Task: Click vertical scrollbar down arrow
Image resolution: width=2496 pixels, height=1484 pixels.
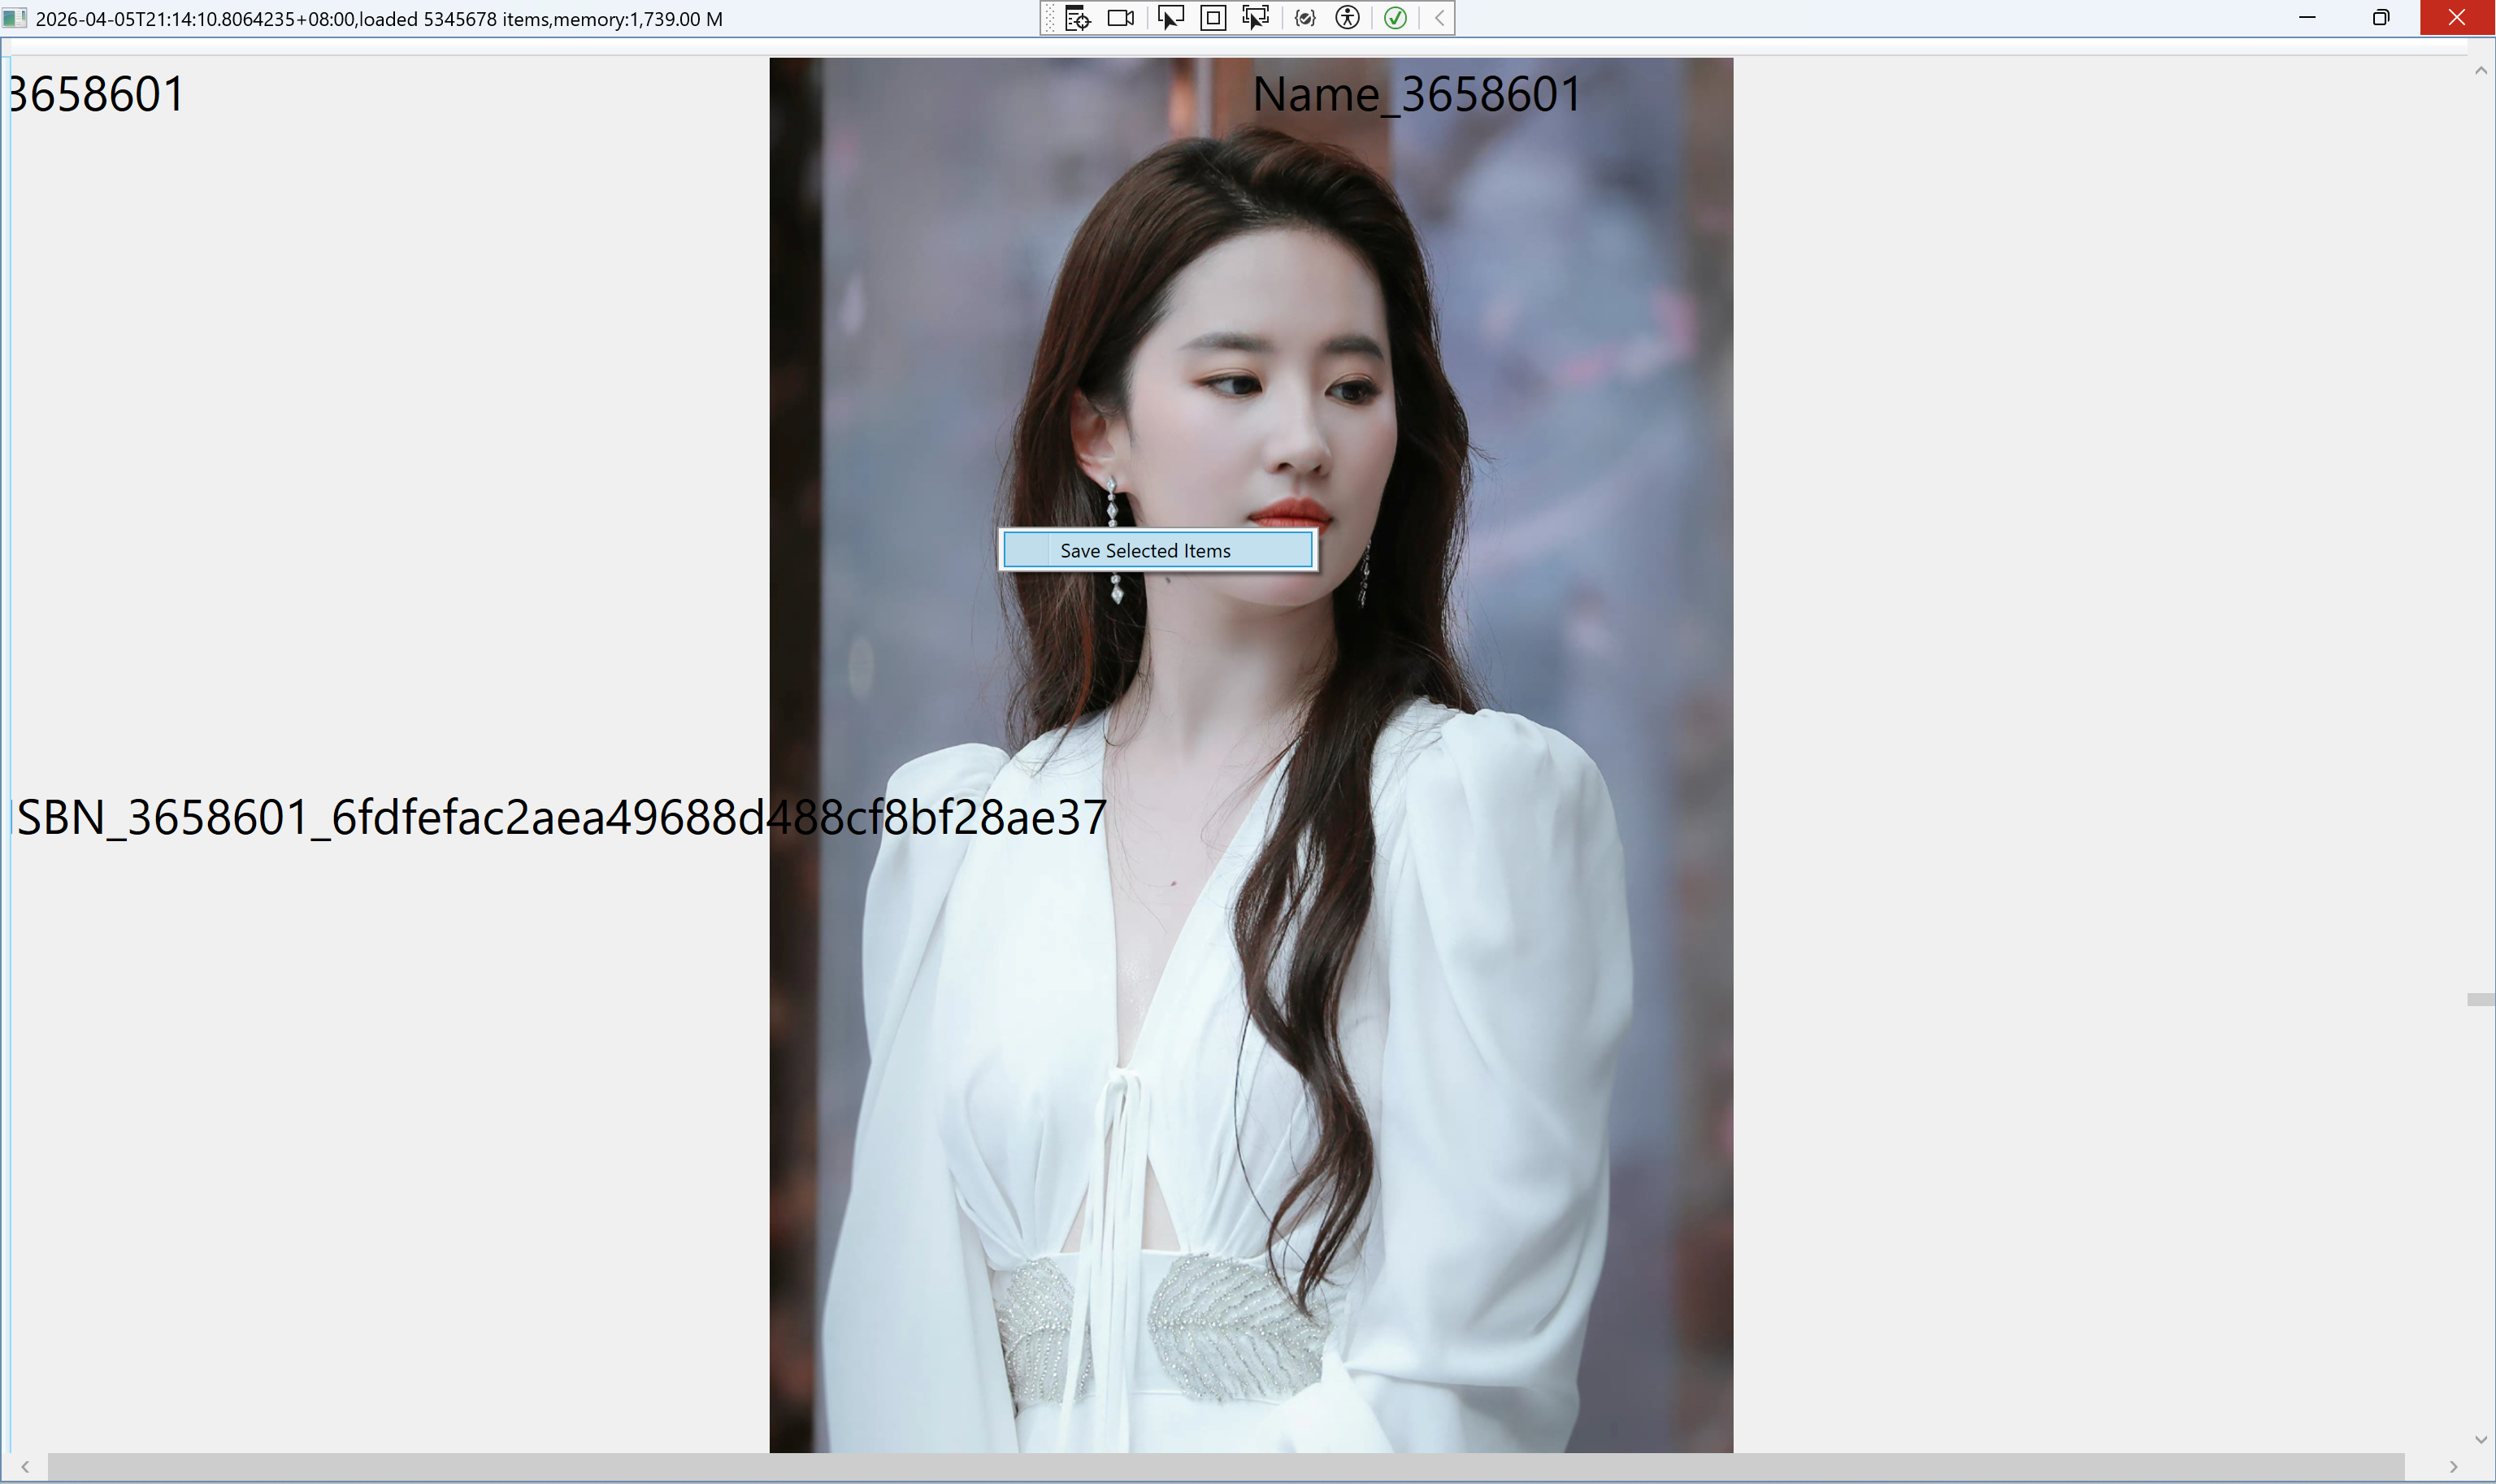Action: [x=2481, y=1440]
